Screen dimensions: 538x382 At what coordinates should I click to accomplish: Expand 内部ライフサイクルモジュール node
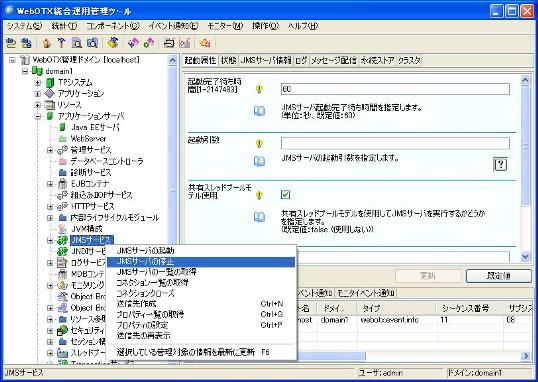[x=50, y=218]
